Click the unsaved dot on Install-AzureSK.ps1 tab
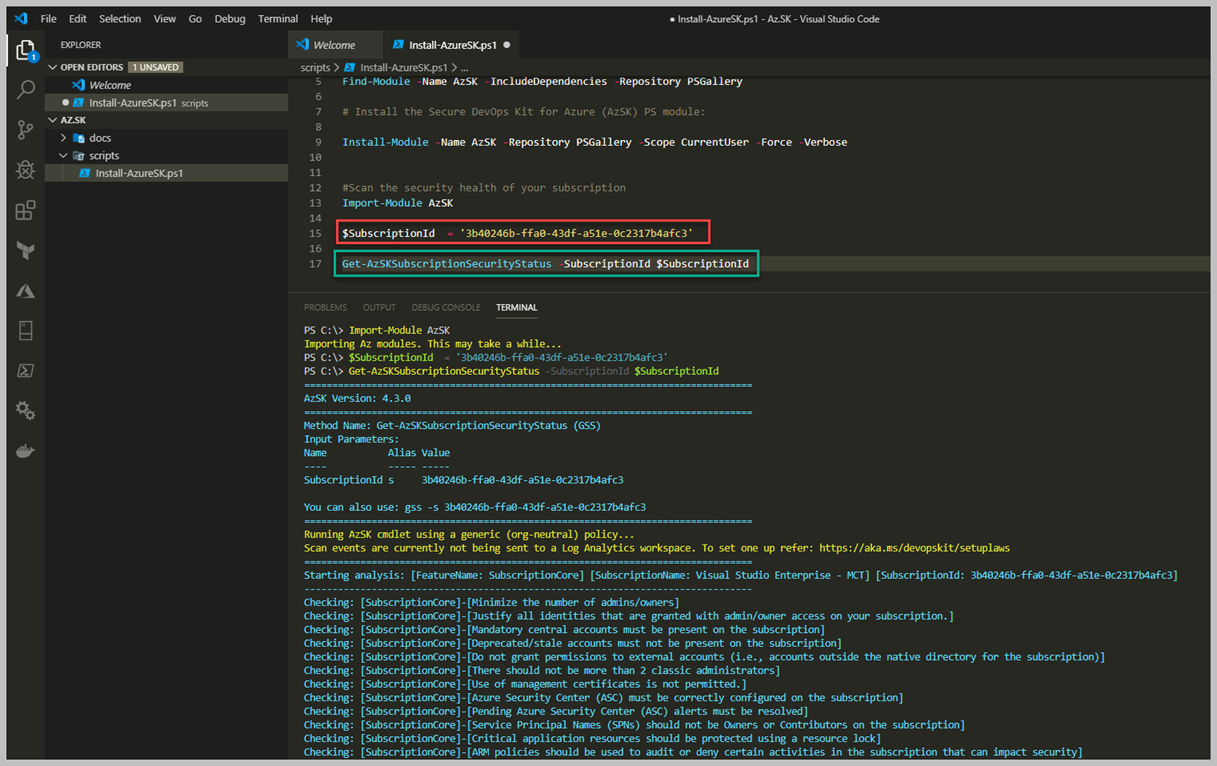The image size is (1217, 766). tap(507, 45)
